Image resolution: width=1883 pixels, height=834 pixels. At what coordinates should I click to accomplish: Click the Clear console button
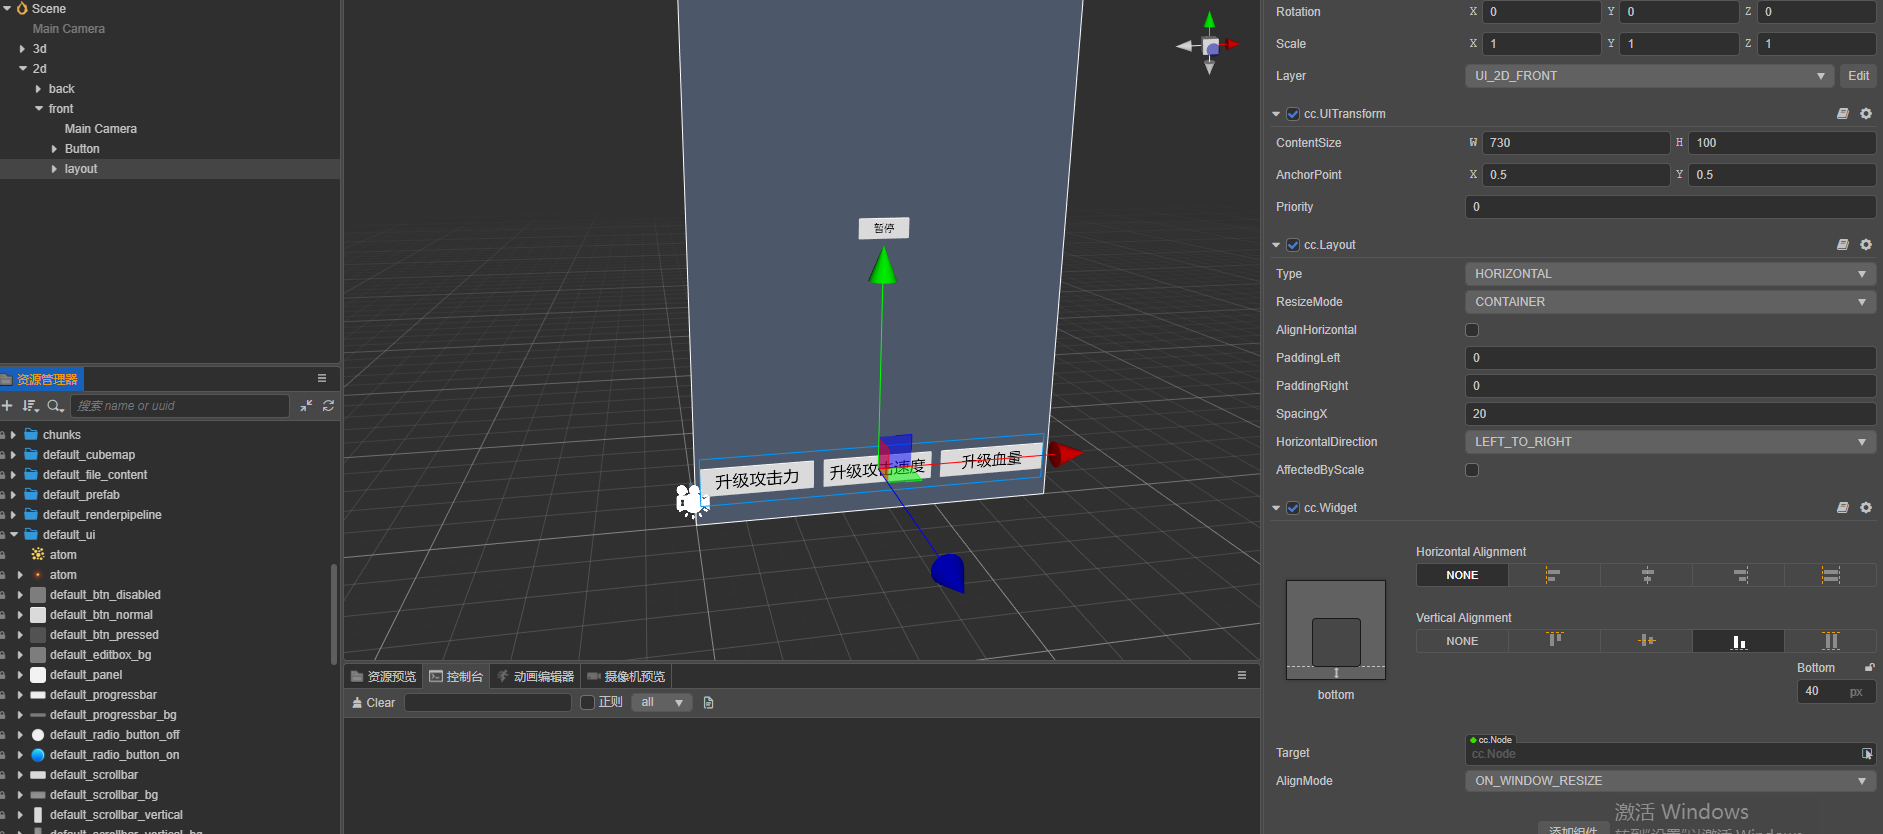(374, 703)
